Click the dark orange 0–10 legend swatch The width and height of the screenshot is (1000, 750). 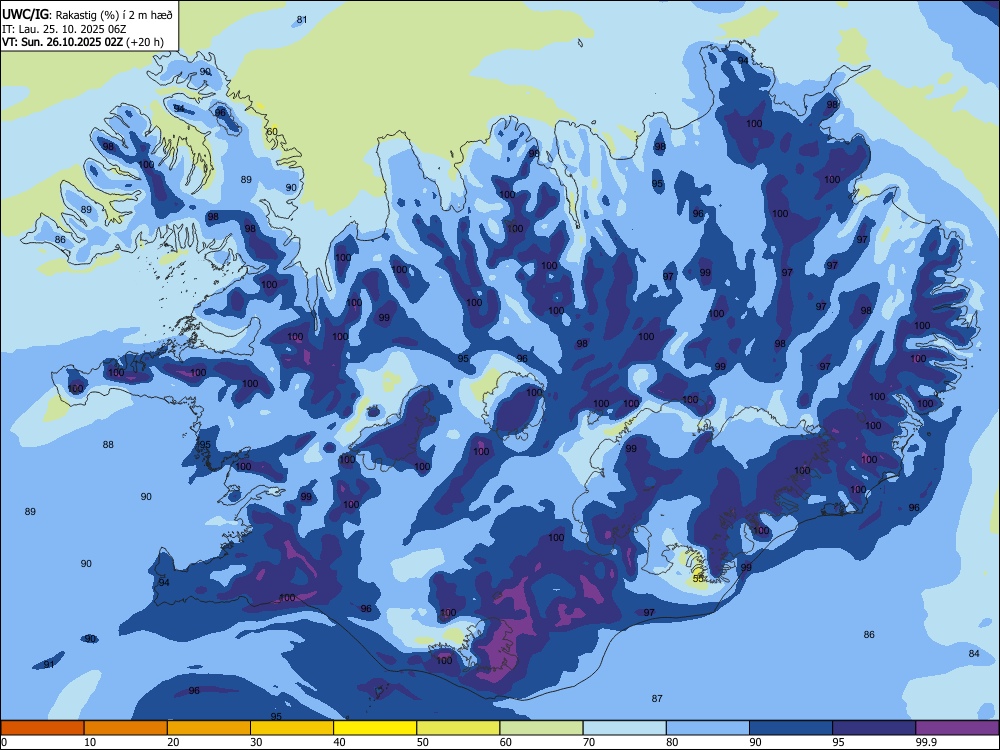[x=42, y=728]
